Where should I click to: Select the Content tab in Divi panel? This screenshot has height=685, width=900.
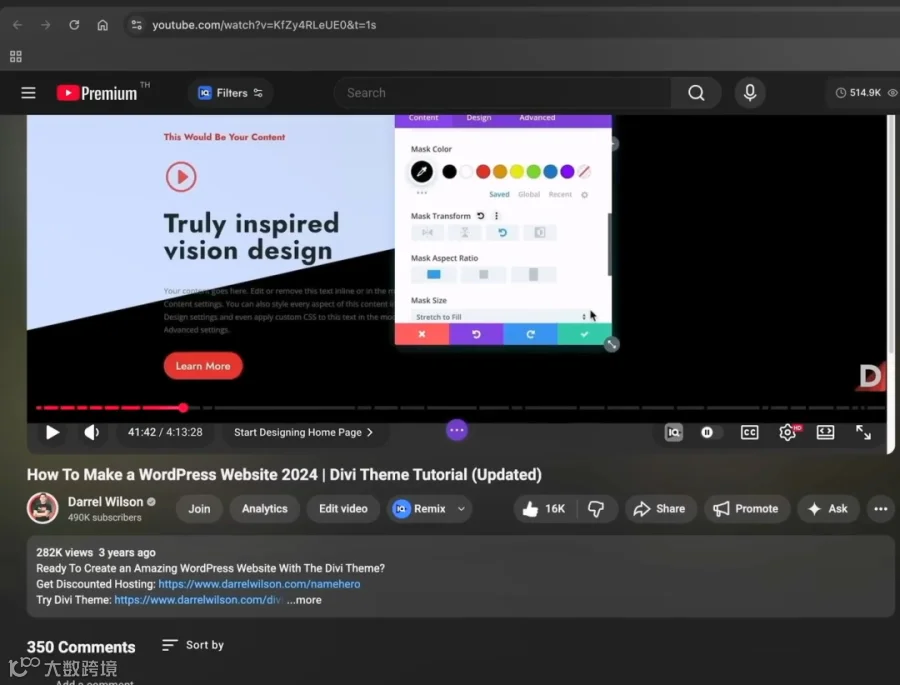point(424,118)
